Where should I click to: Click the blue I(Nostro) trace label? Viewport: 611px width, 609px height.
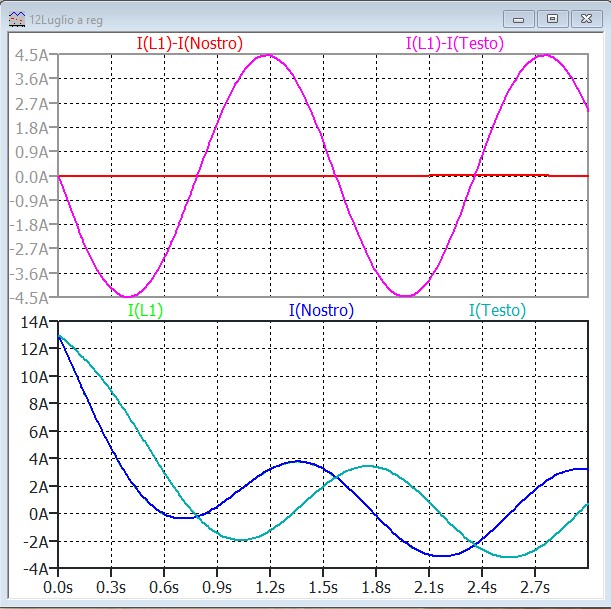coord(321,310)
